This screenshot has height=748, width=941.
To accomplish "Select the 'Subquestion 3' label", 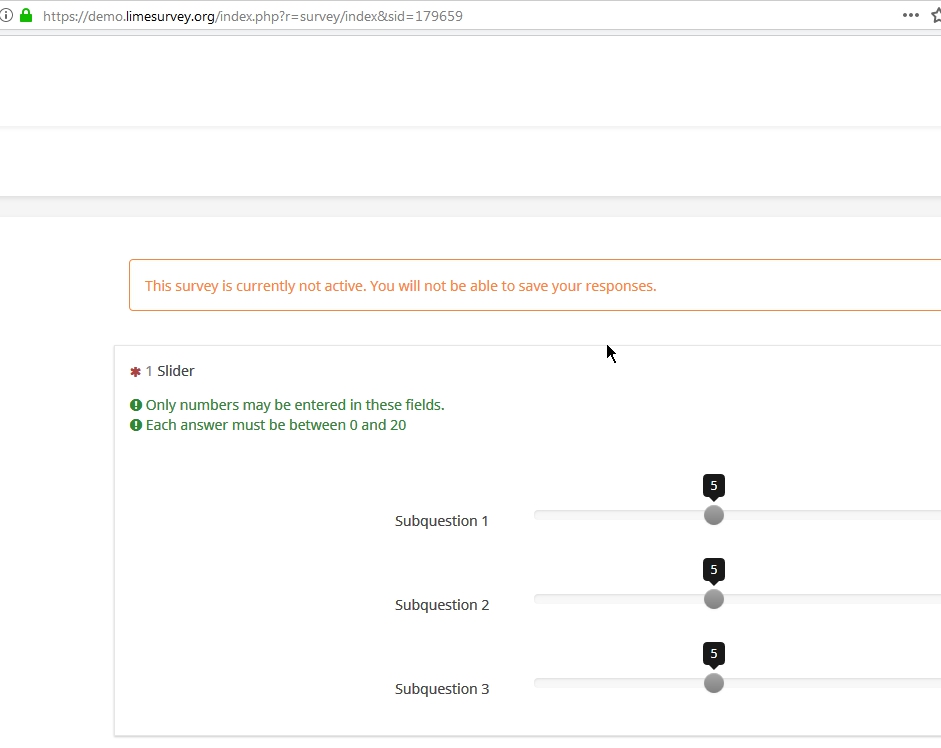I will (441, 689).
